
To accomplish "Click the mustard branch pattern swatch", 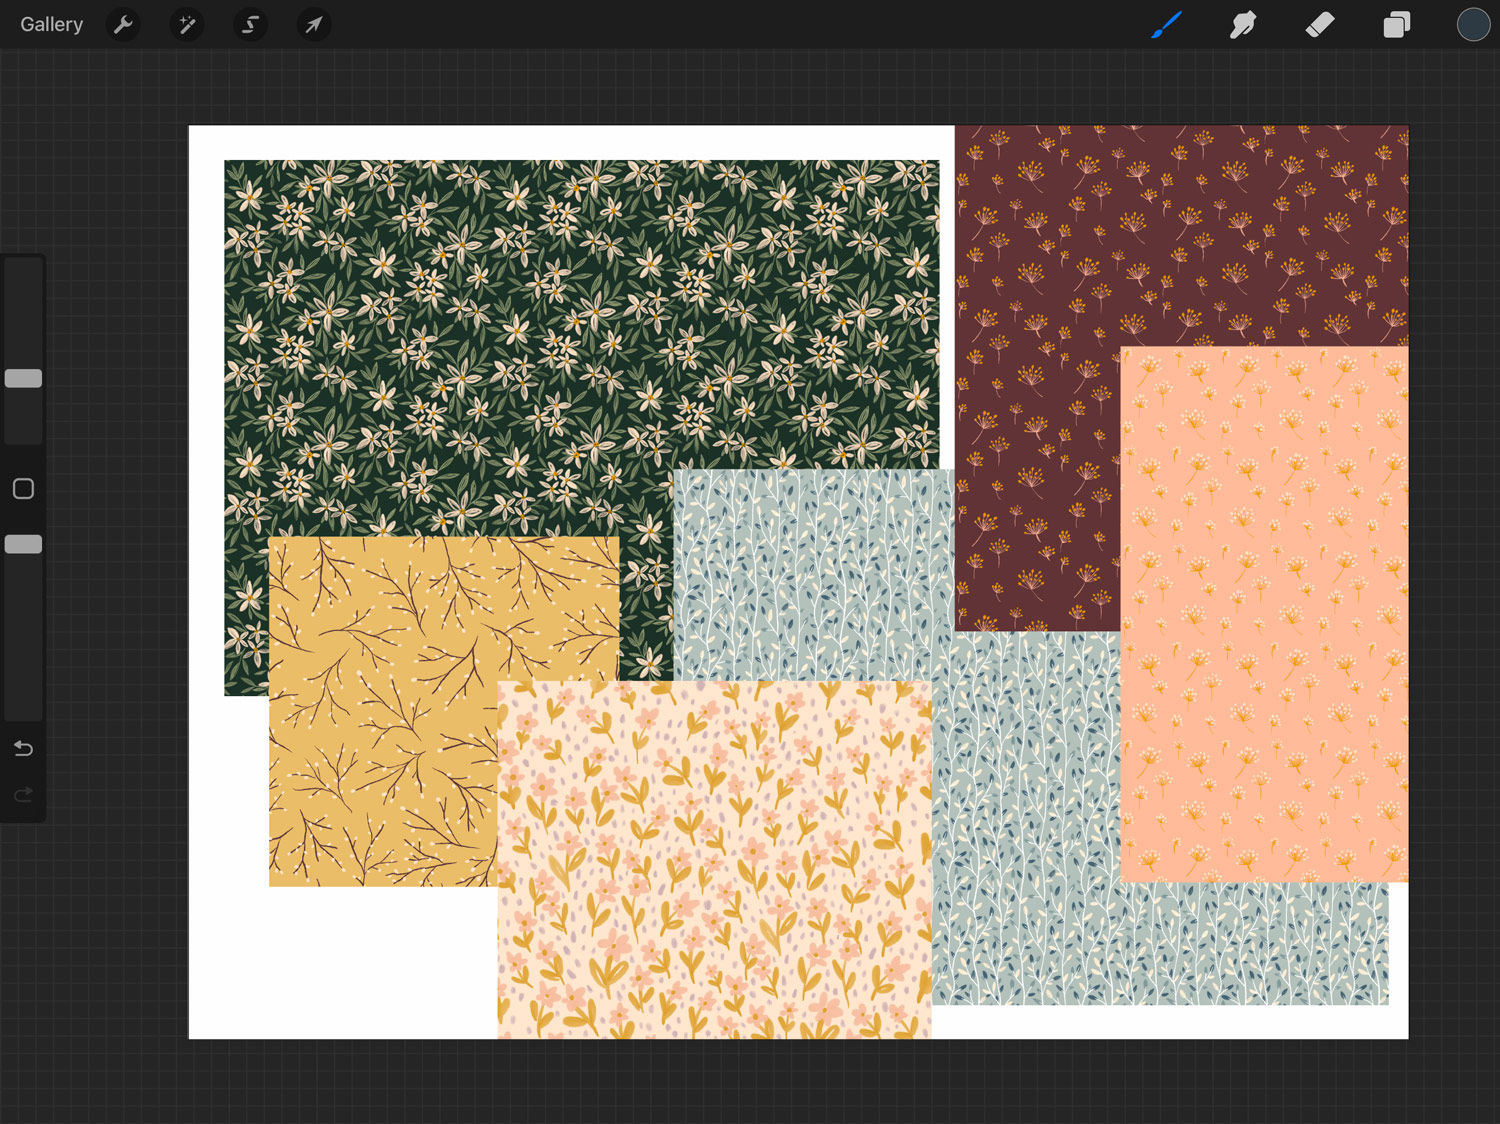I will click(383, 711).
